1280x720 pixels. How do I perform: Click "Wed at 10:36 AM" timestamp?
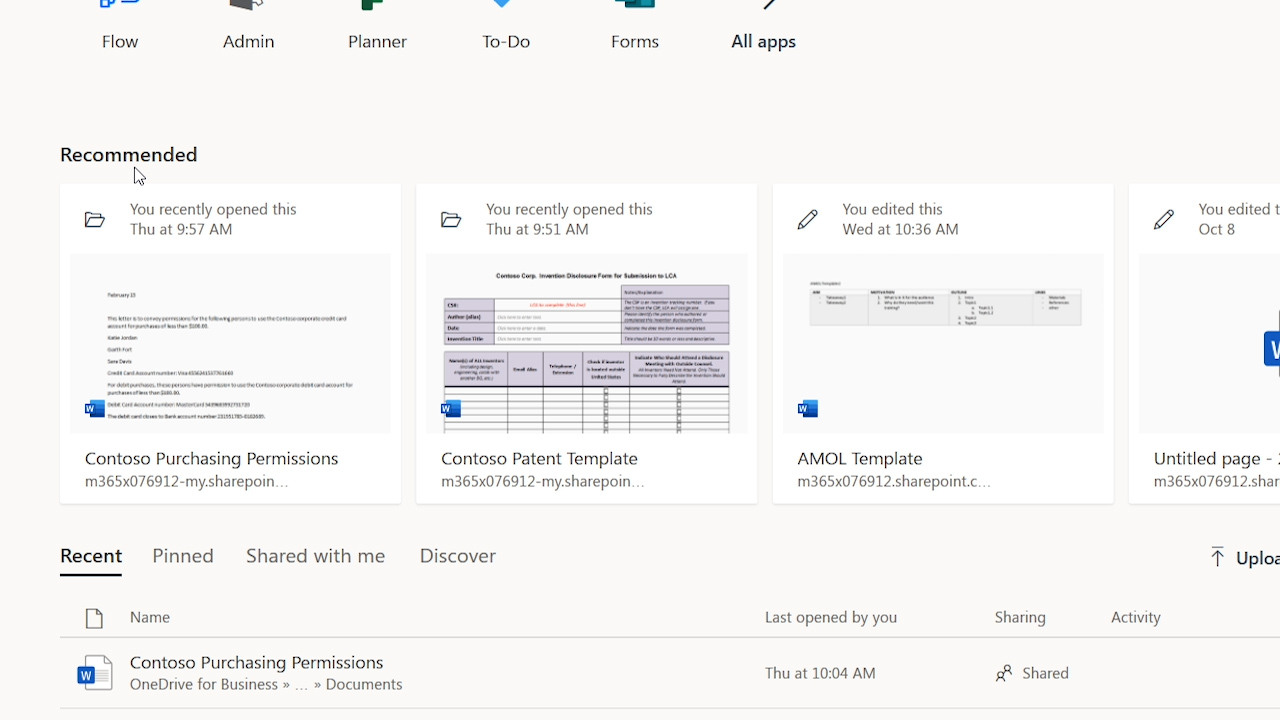coord(900,229)
